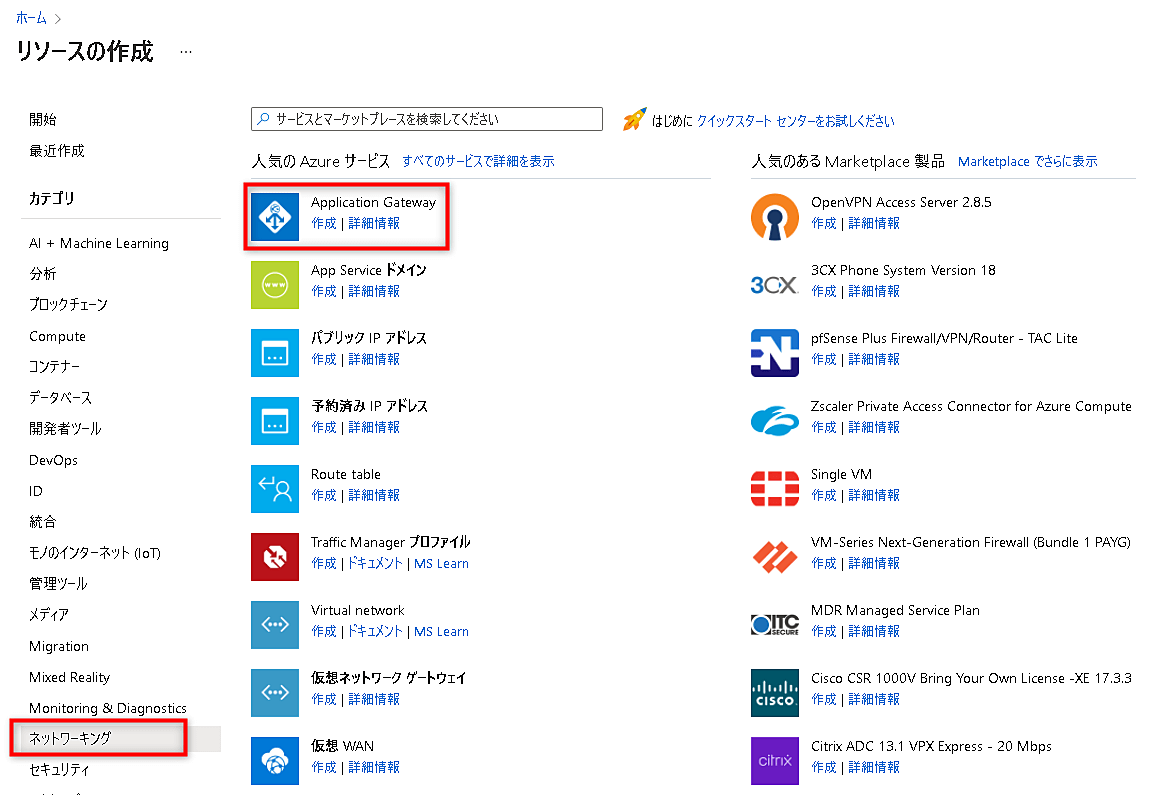Click the パブリック IP アドレス icon

click(x=275, y=353)
